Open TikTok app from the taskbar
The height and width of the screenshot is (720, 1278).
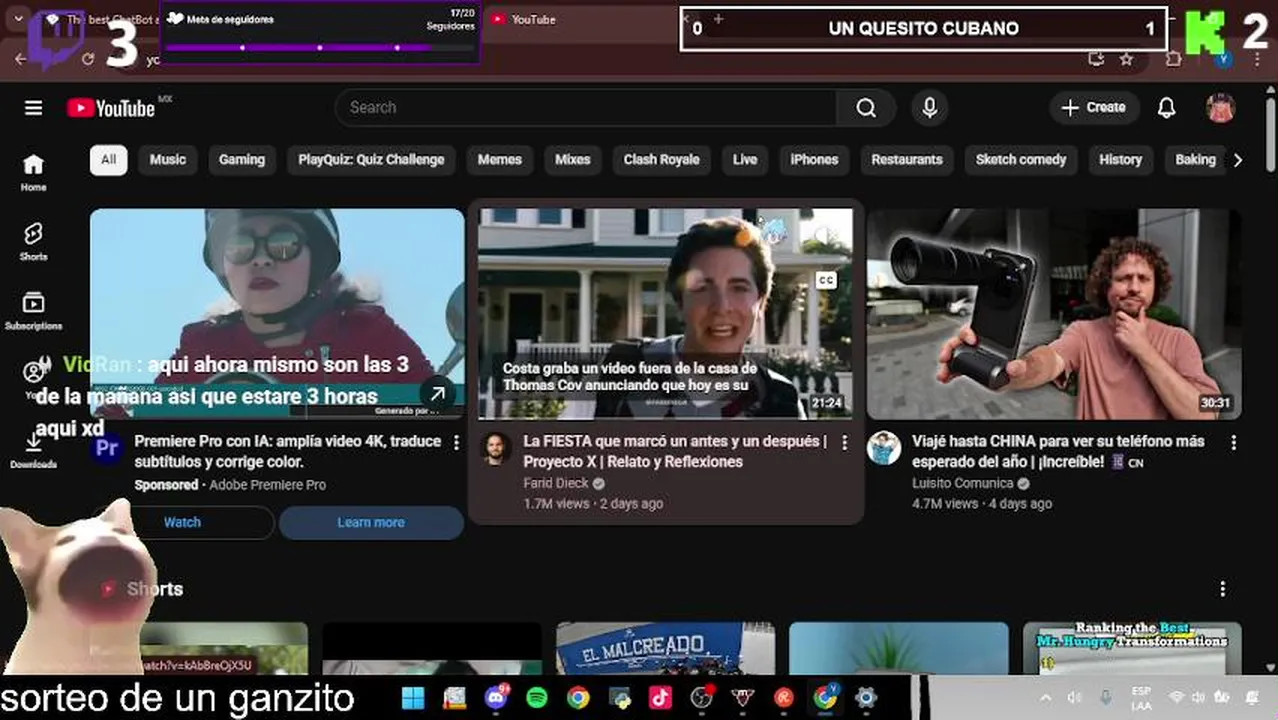click(x=660, y=697)
